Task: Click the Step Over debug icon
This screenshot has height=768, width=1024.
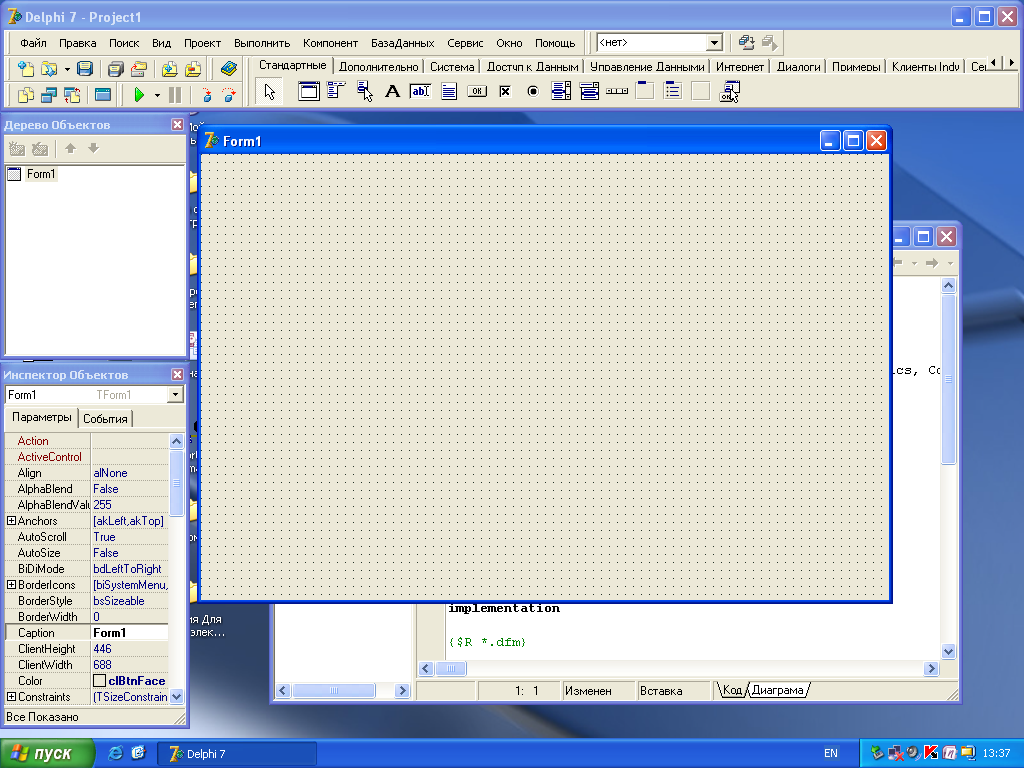Action: tap(229, 95)
